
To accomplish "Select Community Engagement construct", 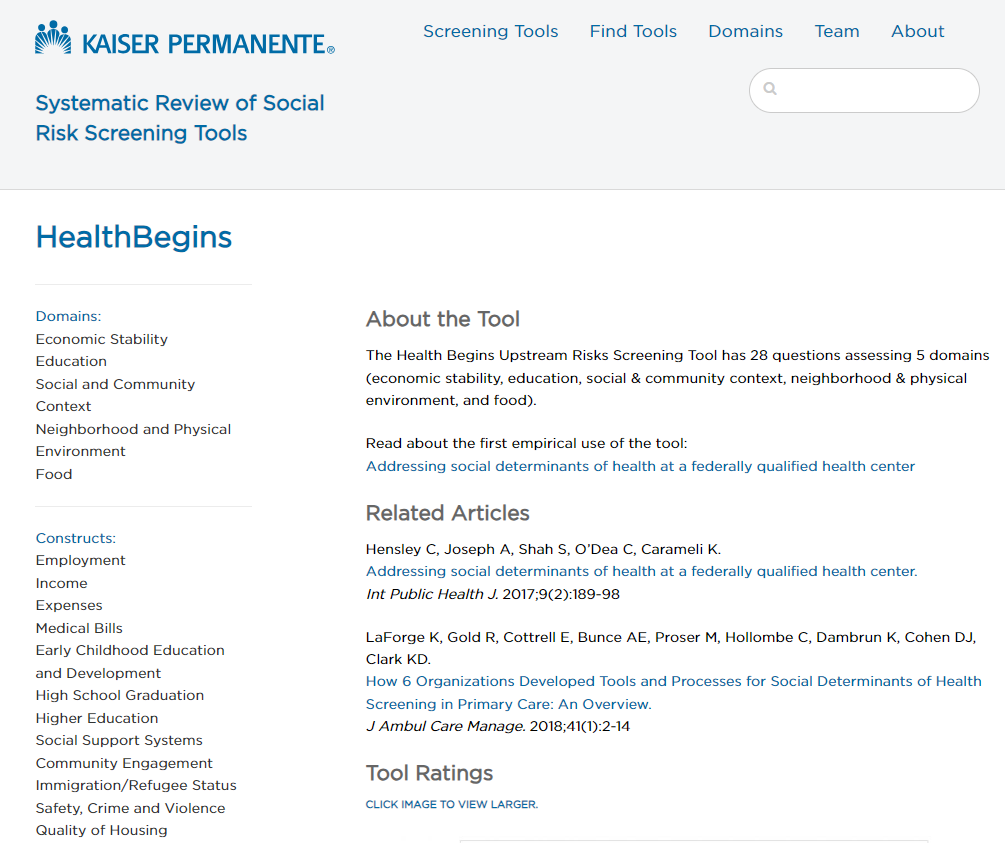I will coord(124,763).
